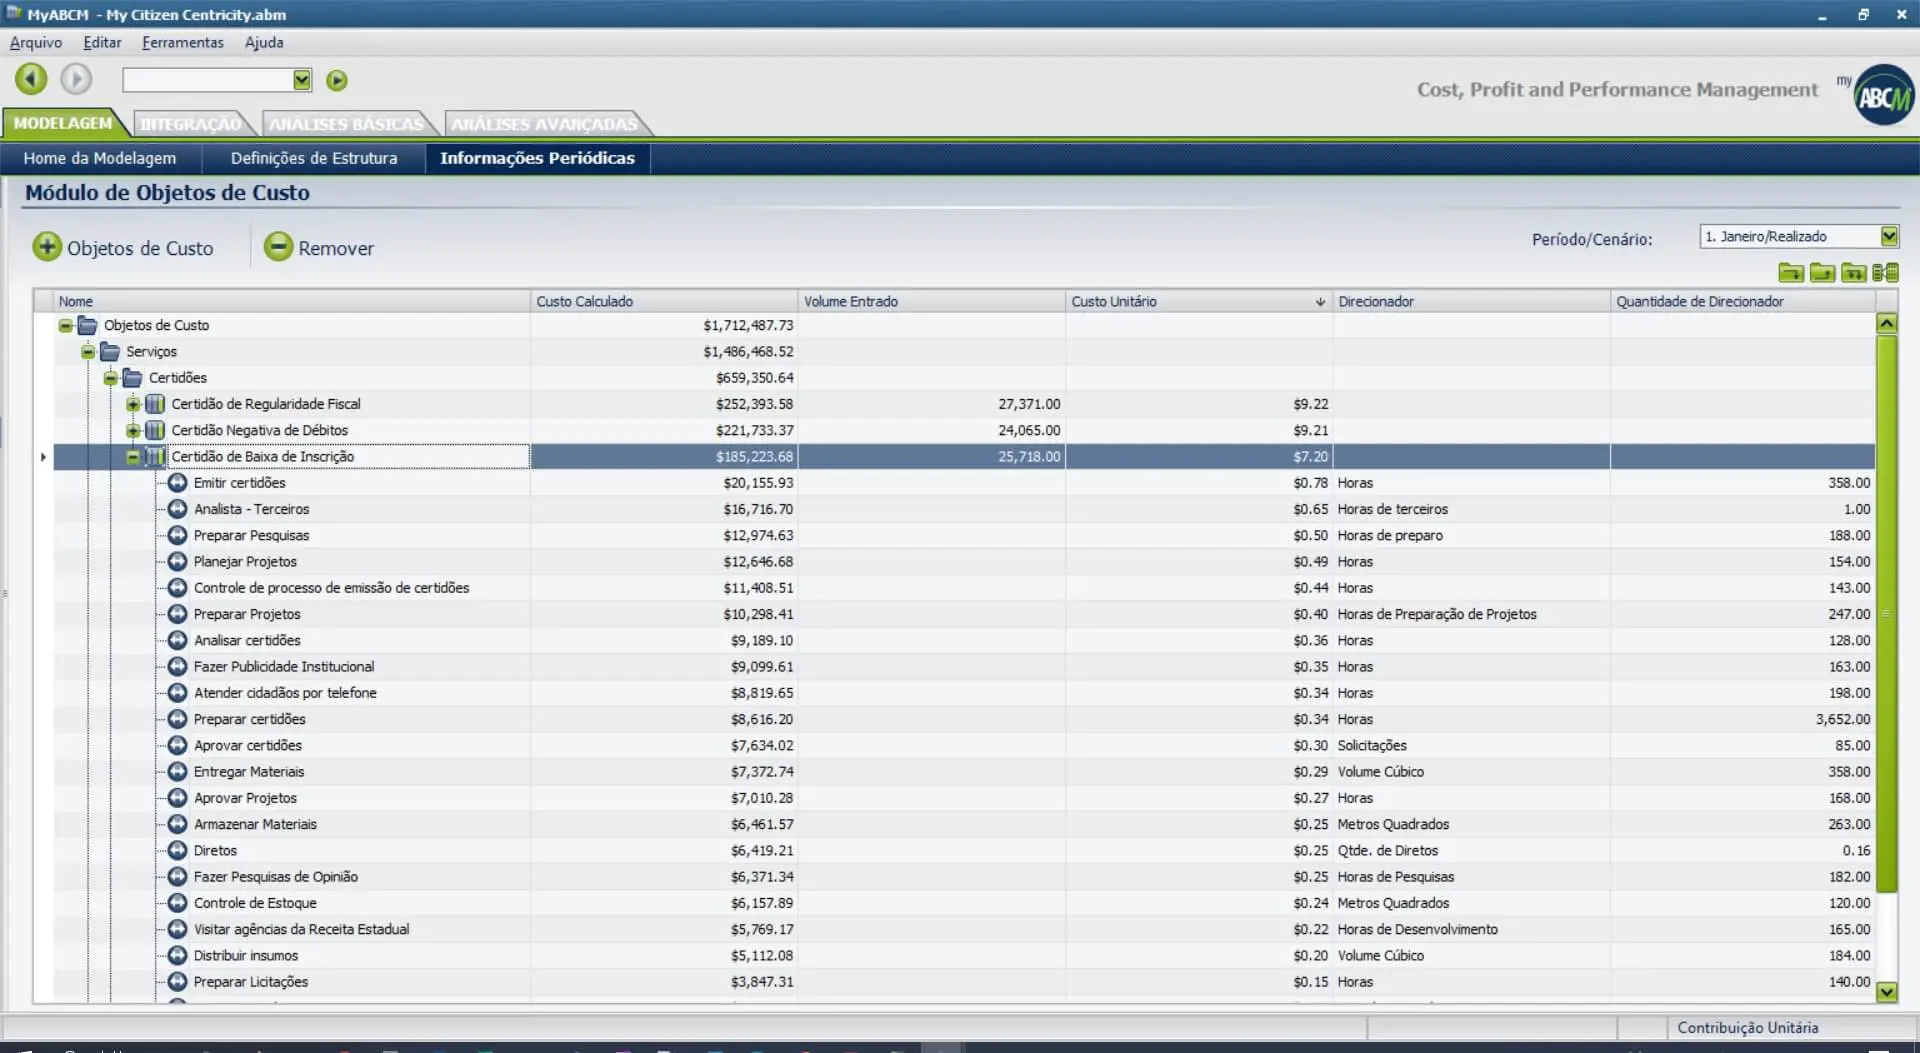Screen dimensions: 1920x1053
Task: Expand the Certidão Negativa de Débitos node
Action: (133, 431)
